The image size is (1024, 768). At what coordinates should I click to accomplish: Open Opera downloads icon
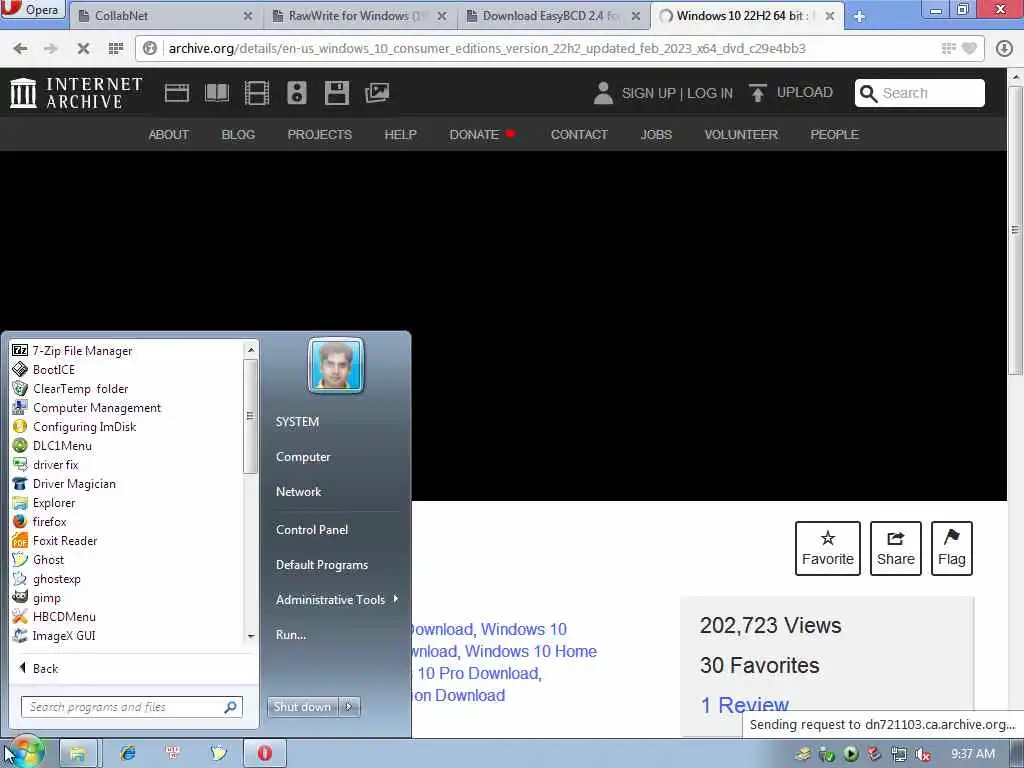click(1004, 48)
